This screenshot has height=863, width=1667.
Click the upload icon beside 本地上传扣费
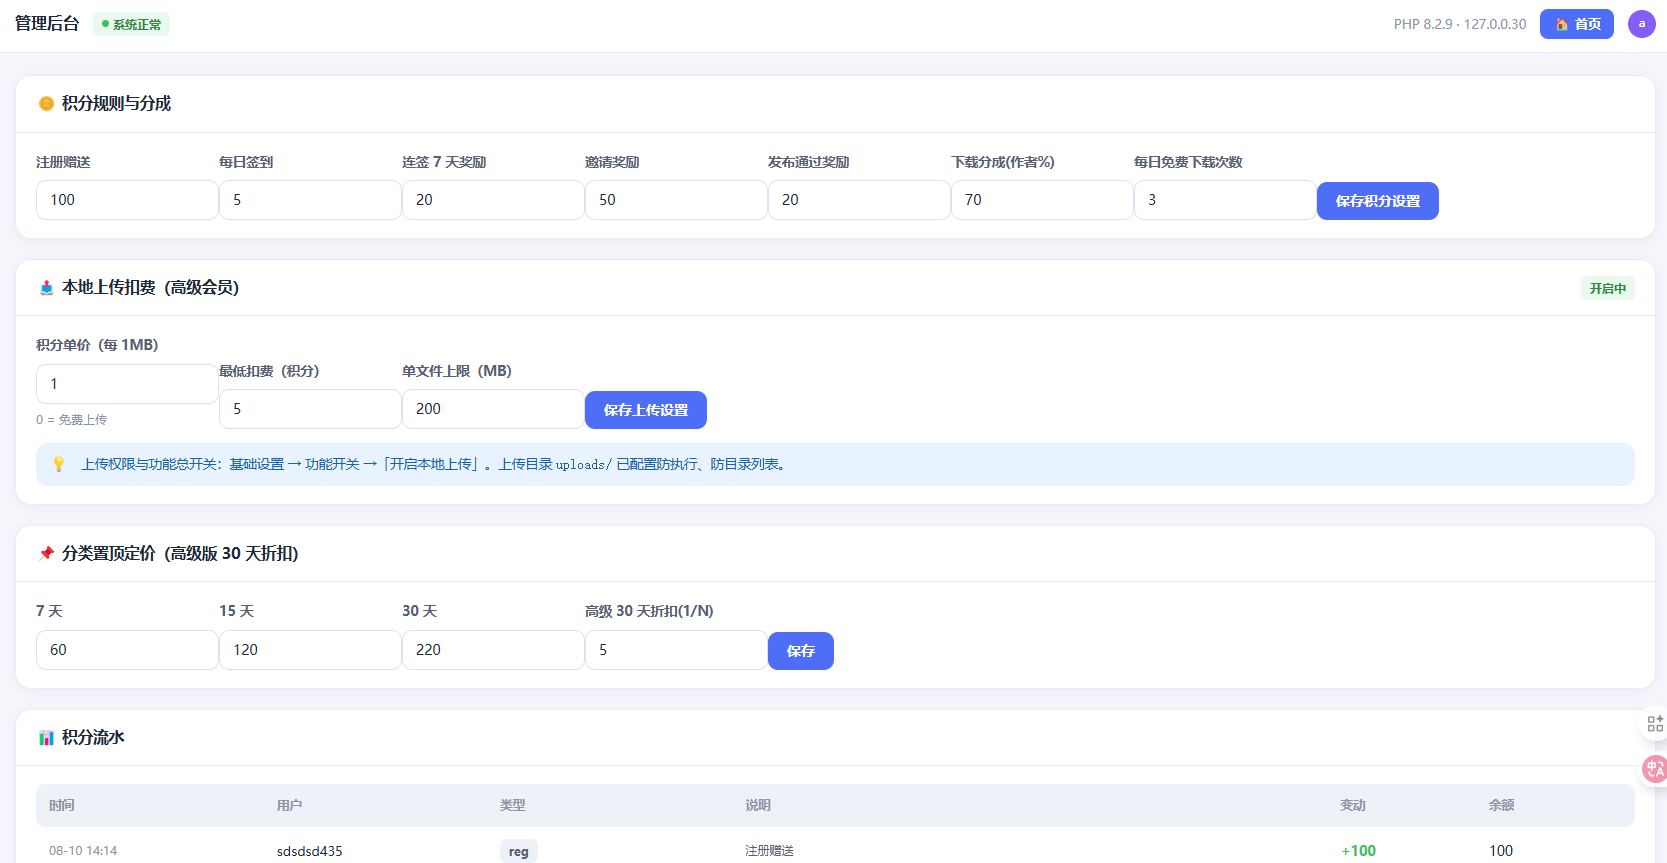tap(46, 288)
